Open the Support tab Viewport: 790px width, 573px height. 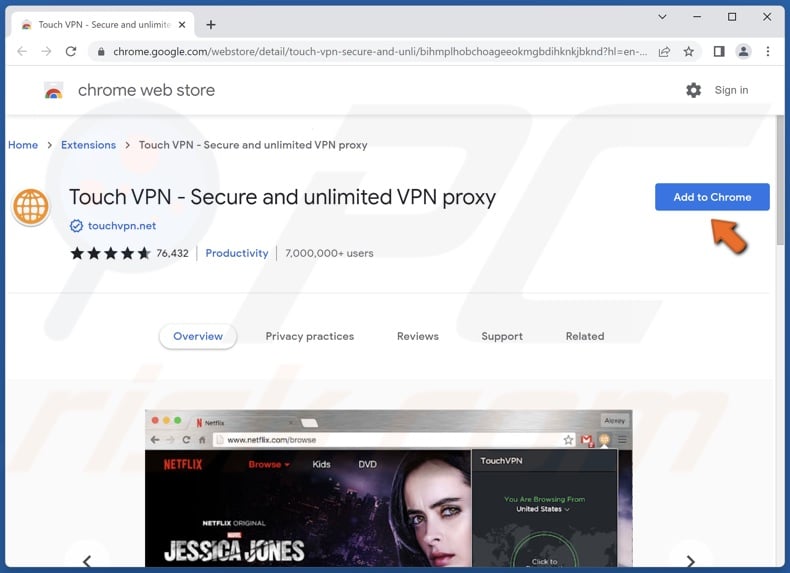coord(502,336)
